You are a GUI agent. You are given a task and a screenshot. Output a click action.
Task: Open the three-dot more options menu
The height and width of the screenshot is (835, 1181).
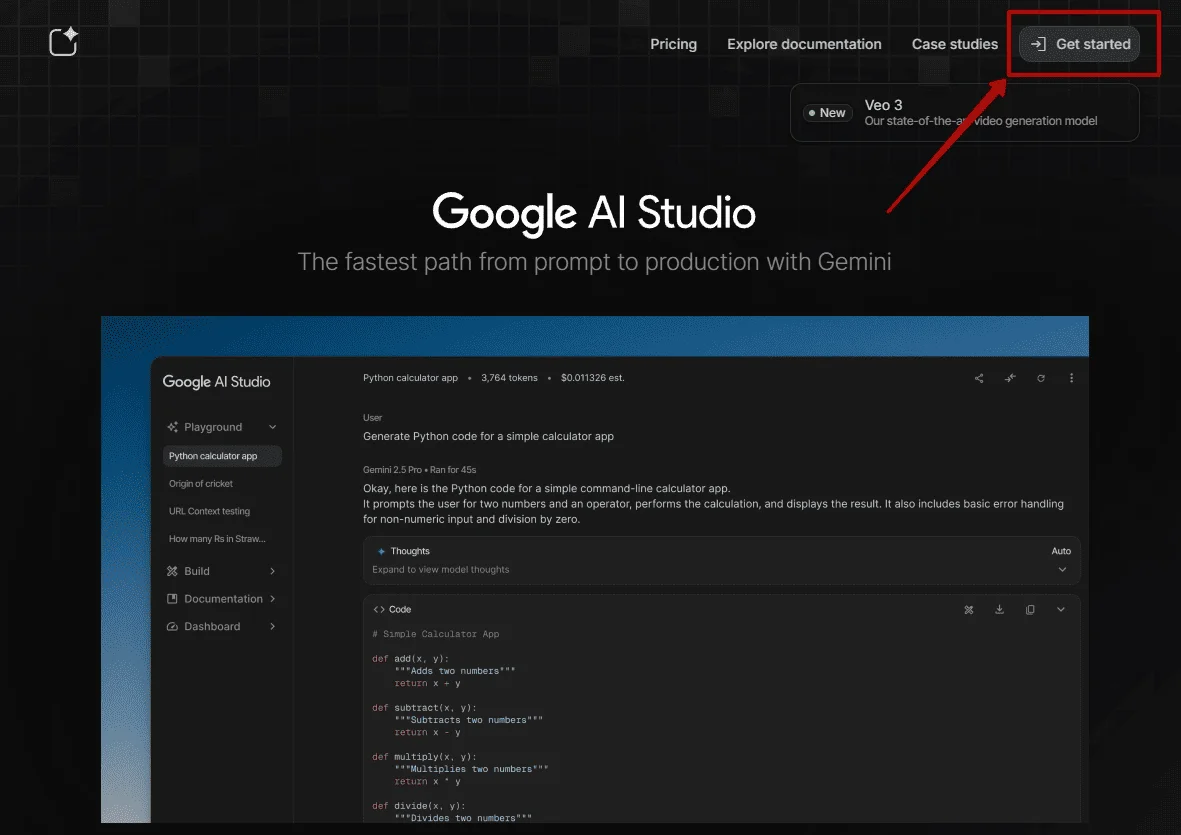pyautogui.click(x=1071, y=378)
